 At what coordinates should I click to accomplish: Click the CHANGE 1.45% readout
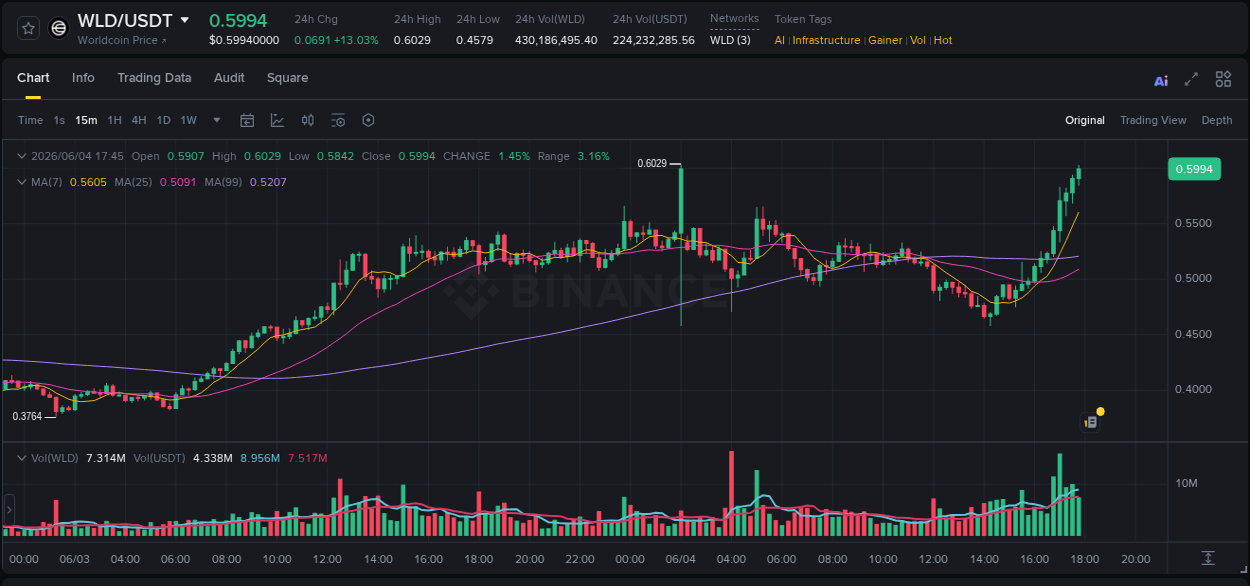[x=486, y=156]
